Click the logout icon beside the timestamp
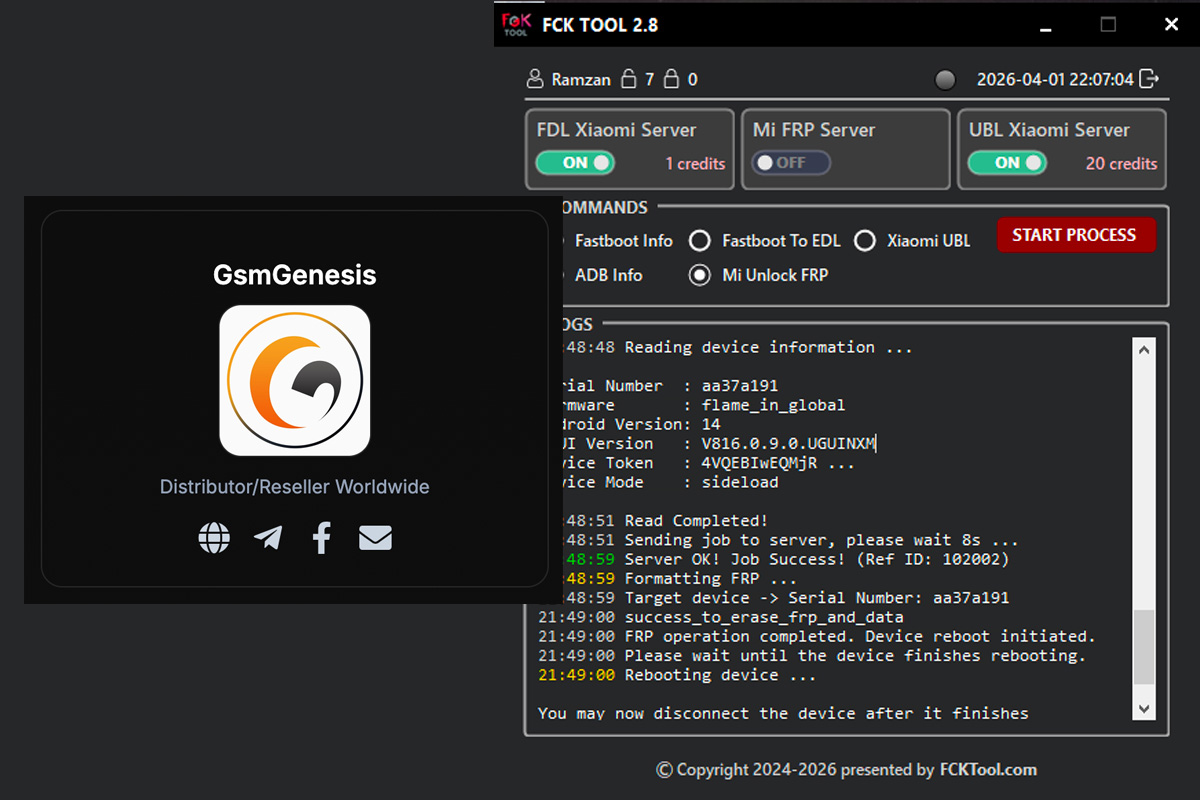 1149,79
